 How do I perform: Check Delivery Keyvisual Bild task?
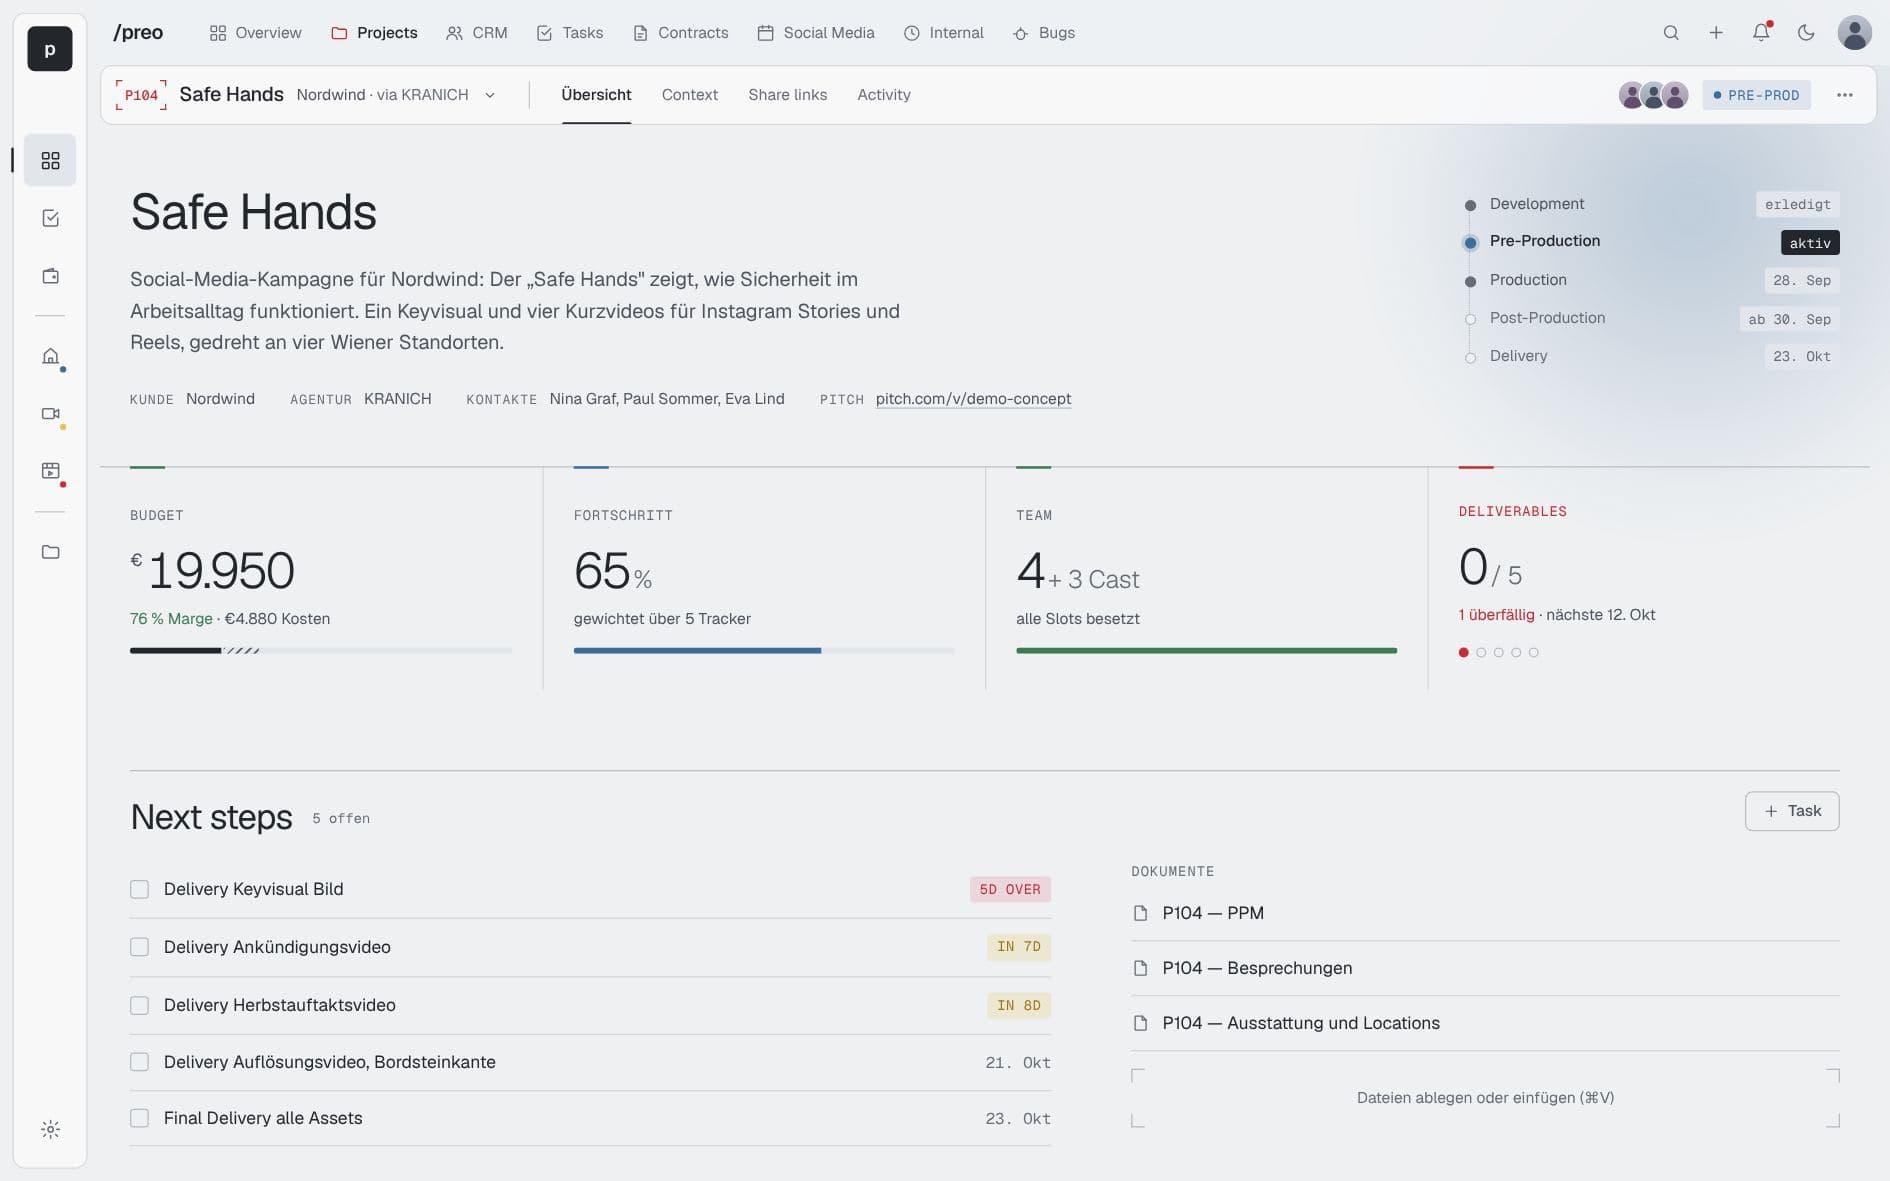pyautogui.click(x=139, y=889)
